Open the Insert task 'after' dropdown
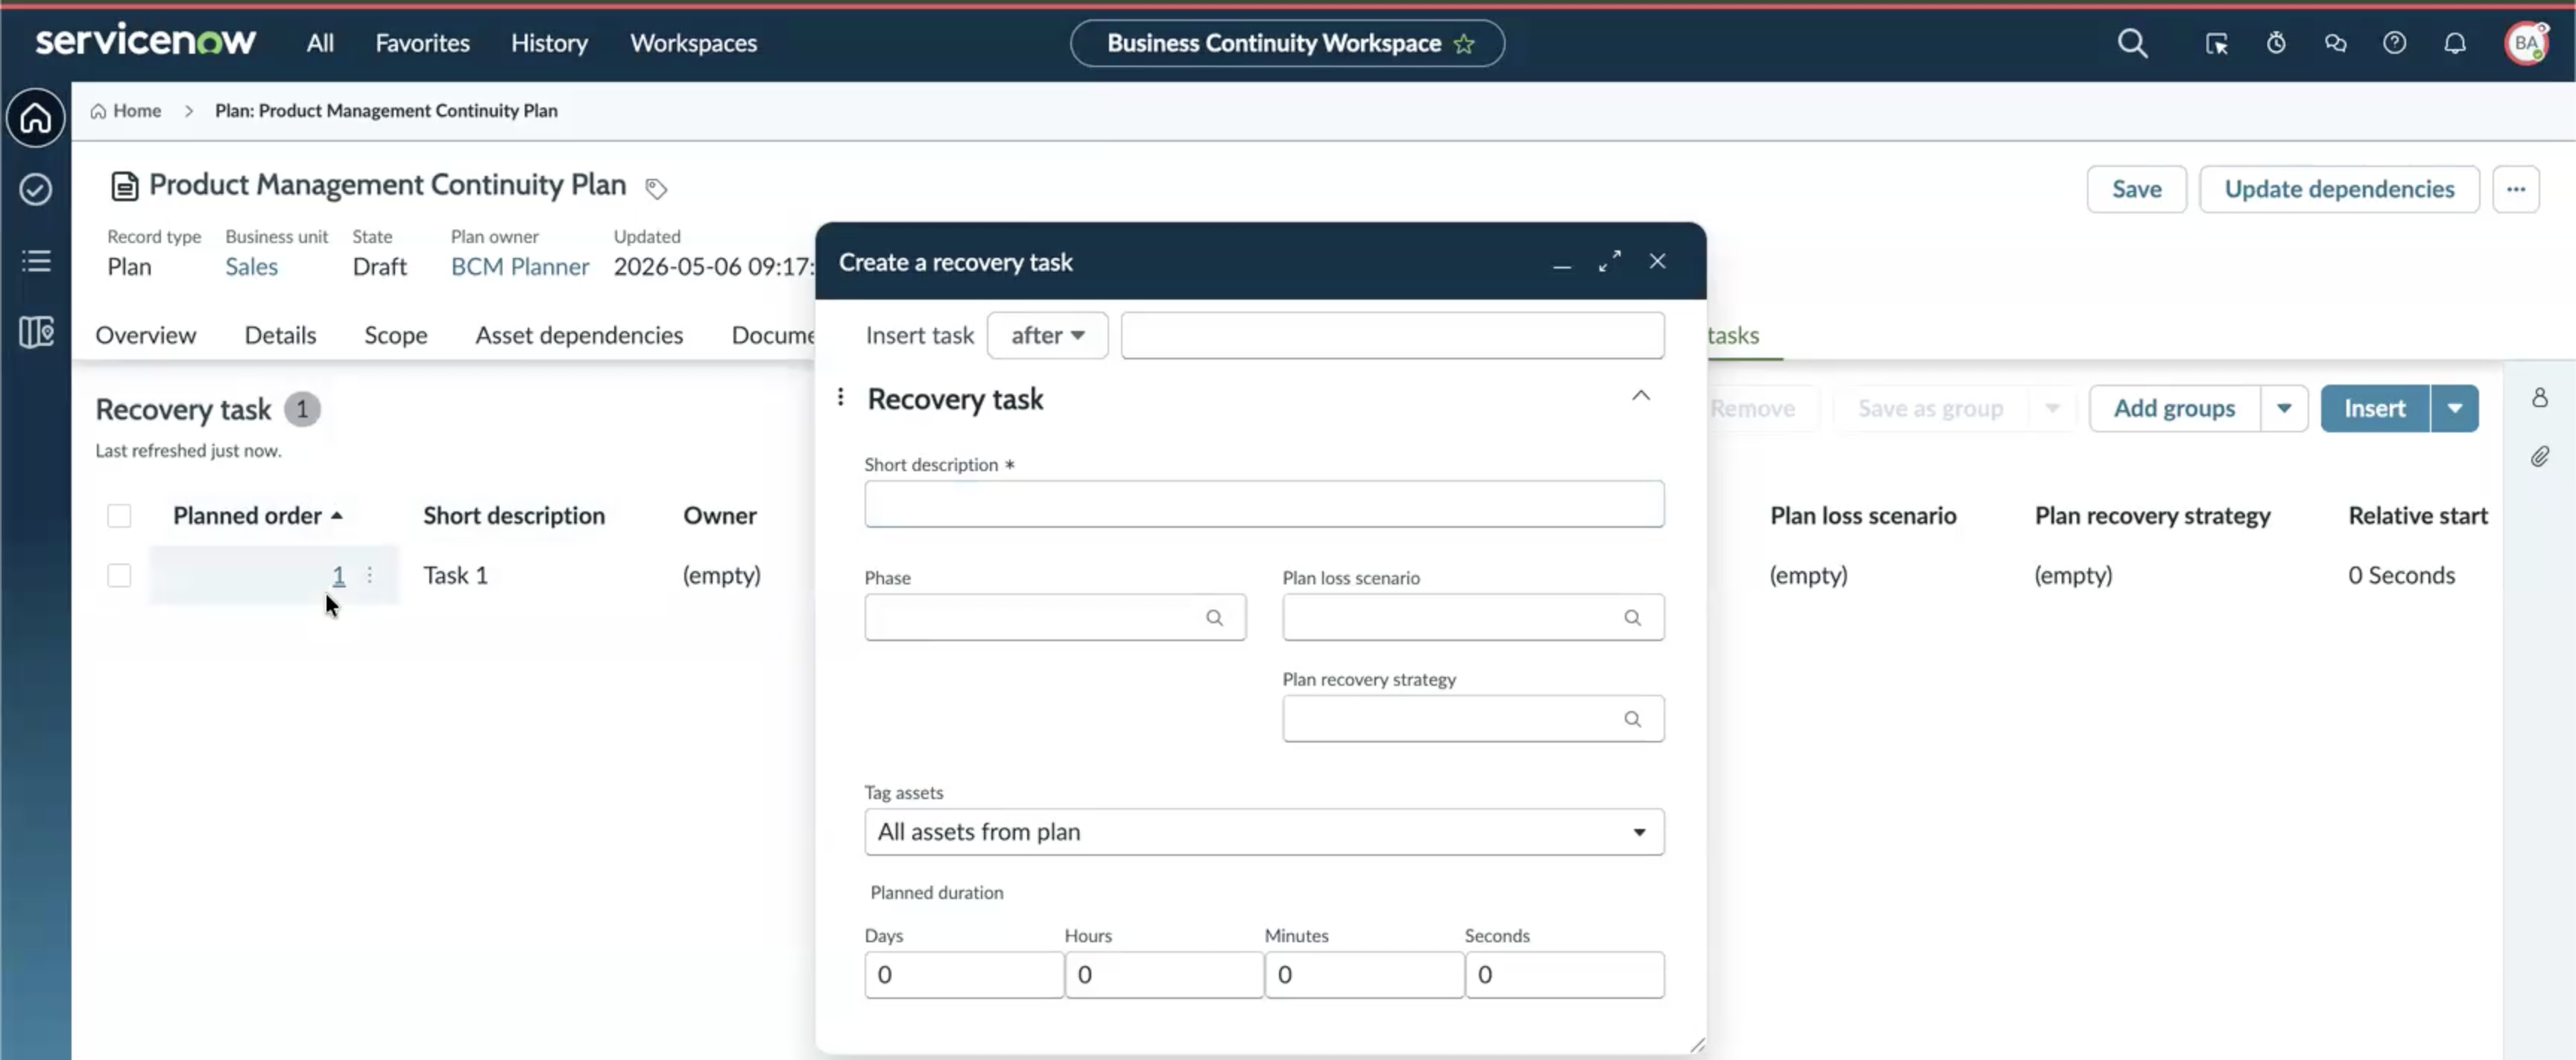This screenshot has height=1060, width=2576. point(1047,336)
